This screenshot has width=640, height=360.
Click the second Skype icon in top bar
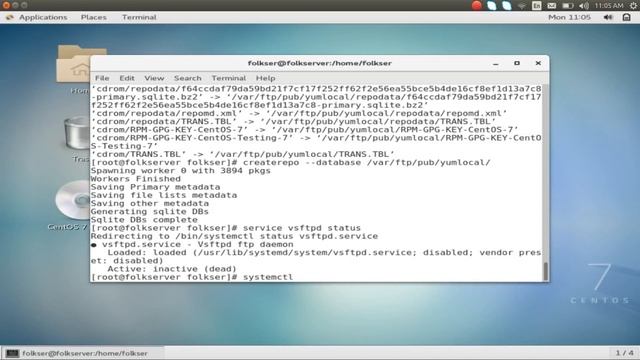507,5
